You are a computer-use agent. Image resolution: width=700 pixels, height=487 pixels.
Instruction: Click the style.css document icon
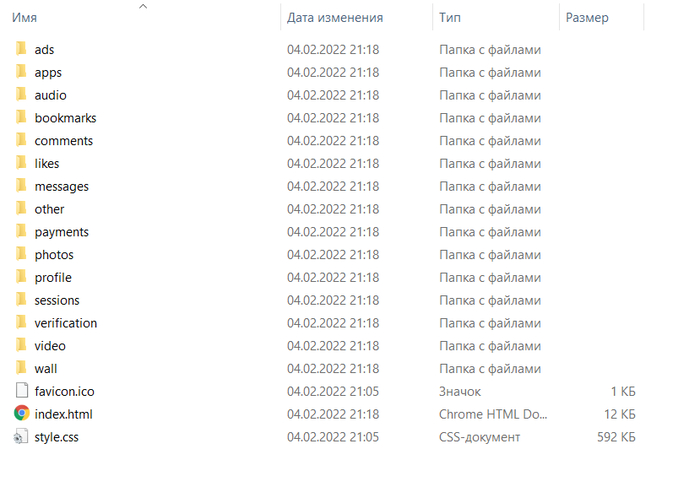[x=21, y=436]
